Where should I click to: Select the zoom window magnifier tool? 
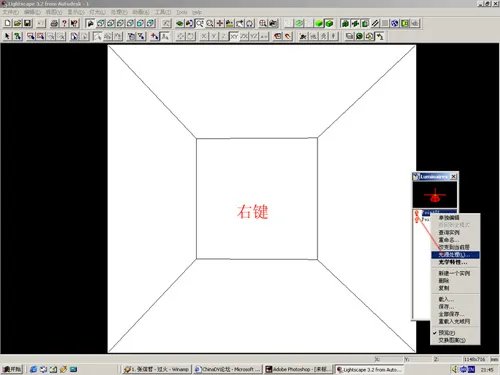click(x=199, y=23)
